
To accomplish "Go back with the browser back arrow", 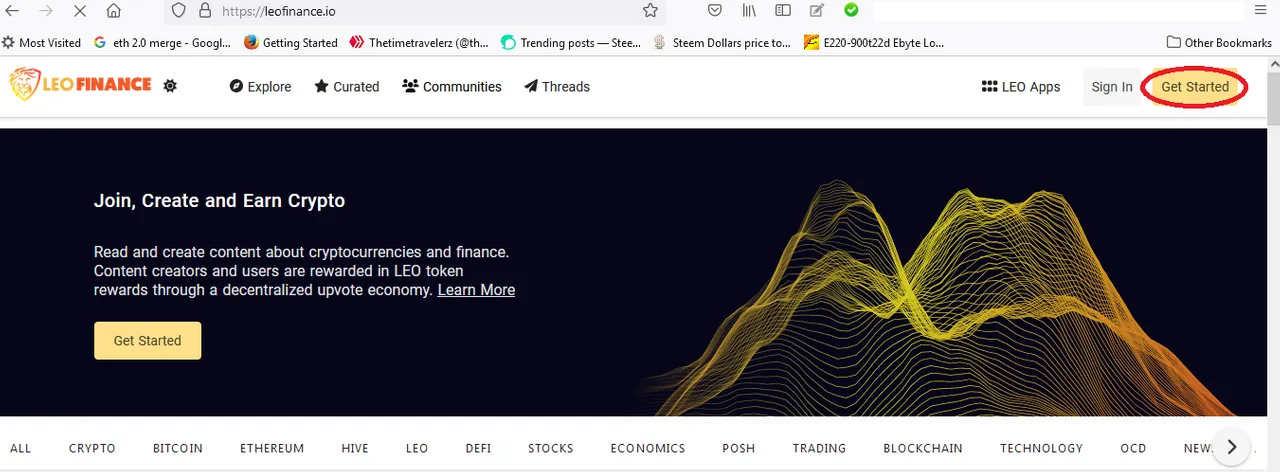I will (x=13, y=11).
